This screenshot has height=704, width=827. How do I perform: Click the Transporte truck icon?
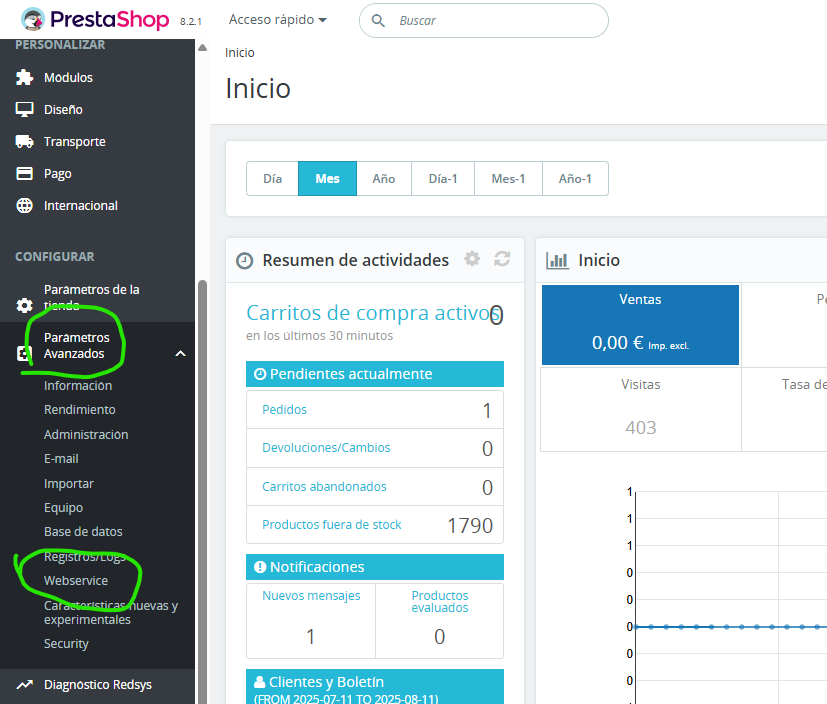point(25,142)
